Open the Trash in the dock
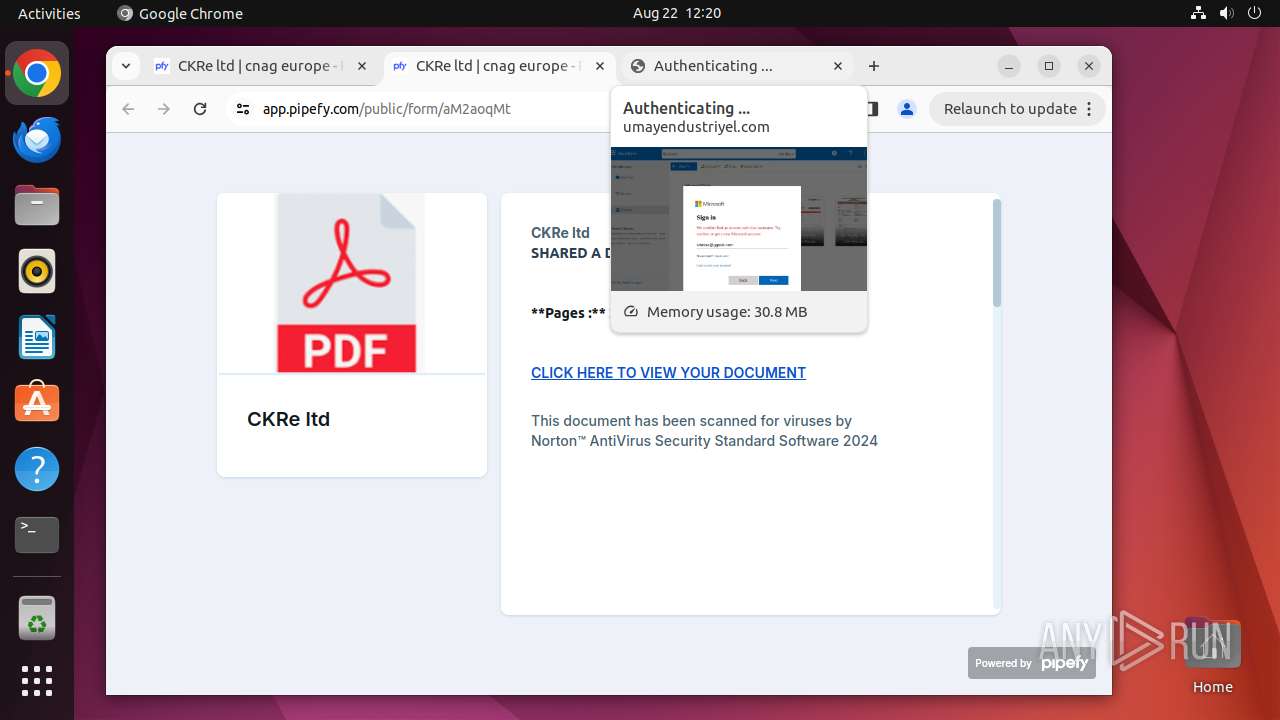This screenshot has width=1280, height=720. point(37,618)
